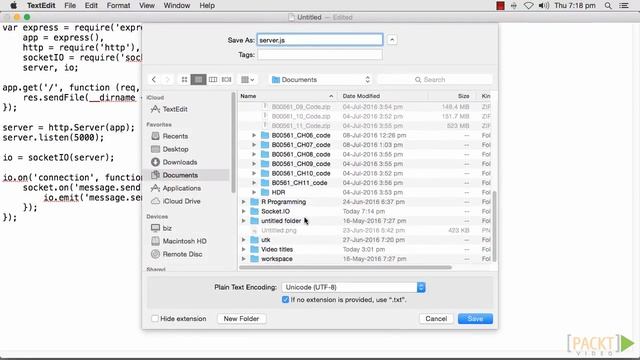Image resolution: width=640 pixels, height=360 pixels.
Task: Expand the Socket.IO folder triangle
Action: point(244,211)
